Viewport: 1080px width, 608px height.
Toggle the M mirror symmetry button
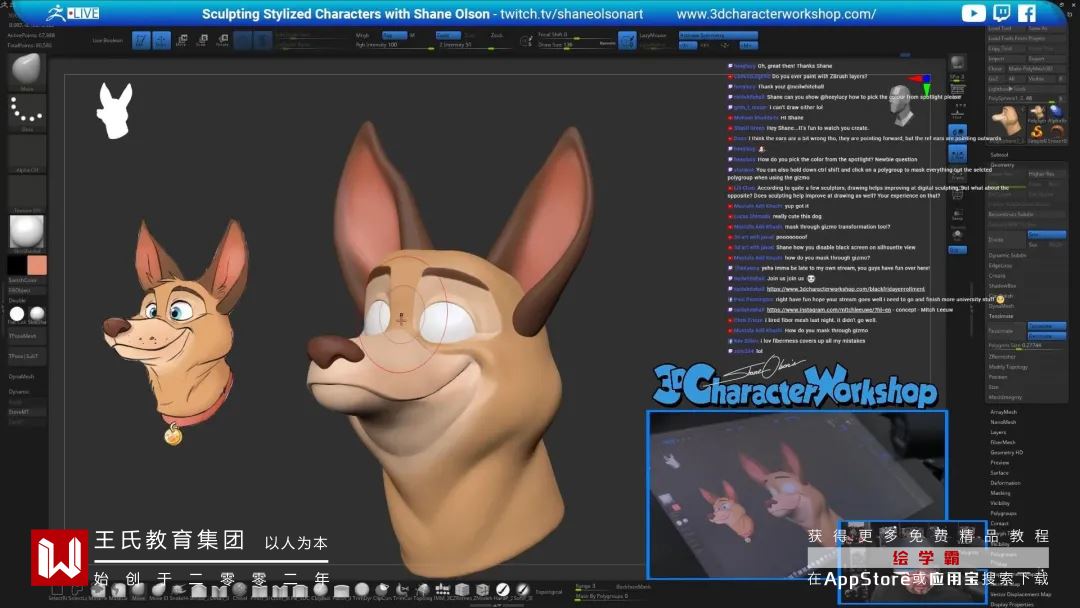point(747,45)
